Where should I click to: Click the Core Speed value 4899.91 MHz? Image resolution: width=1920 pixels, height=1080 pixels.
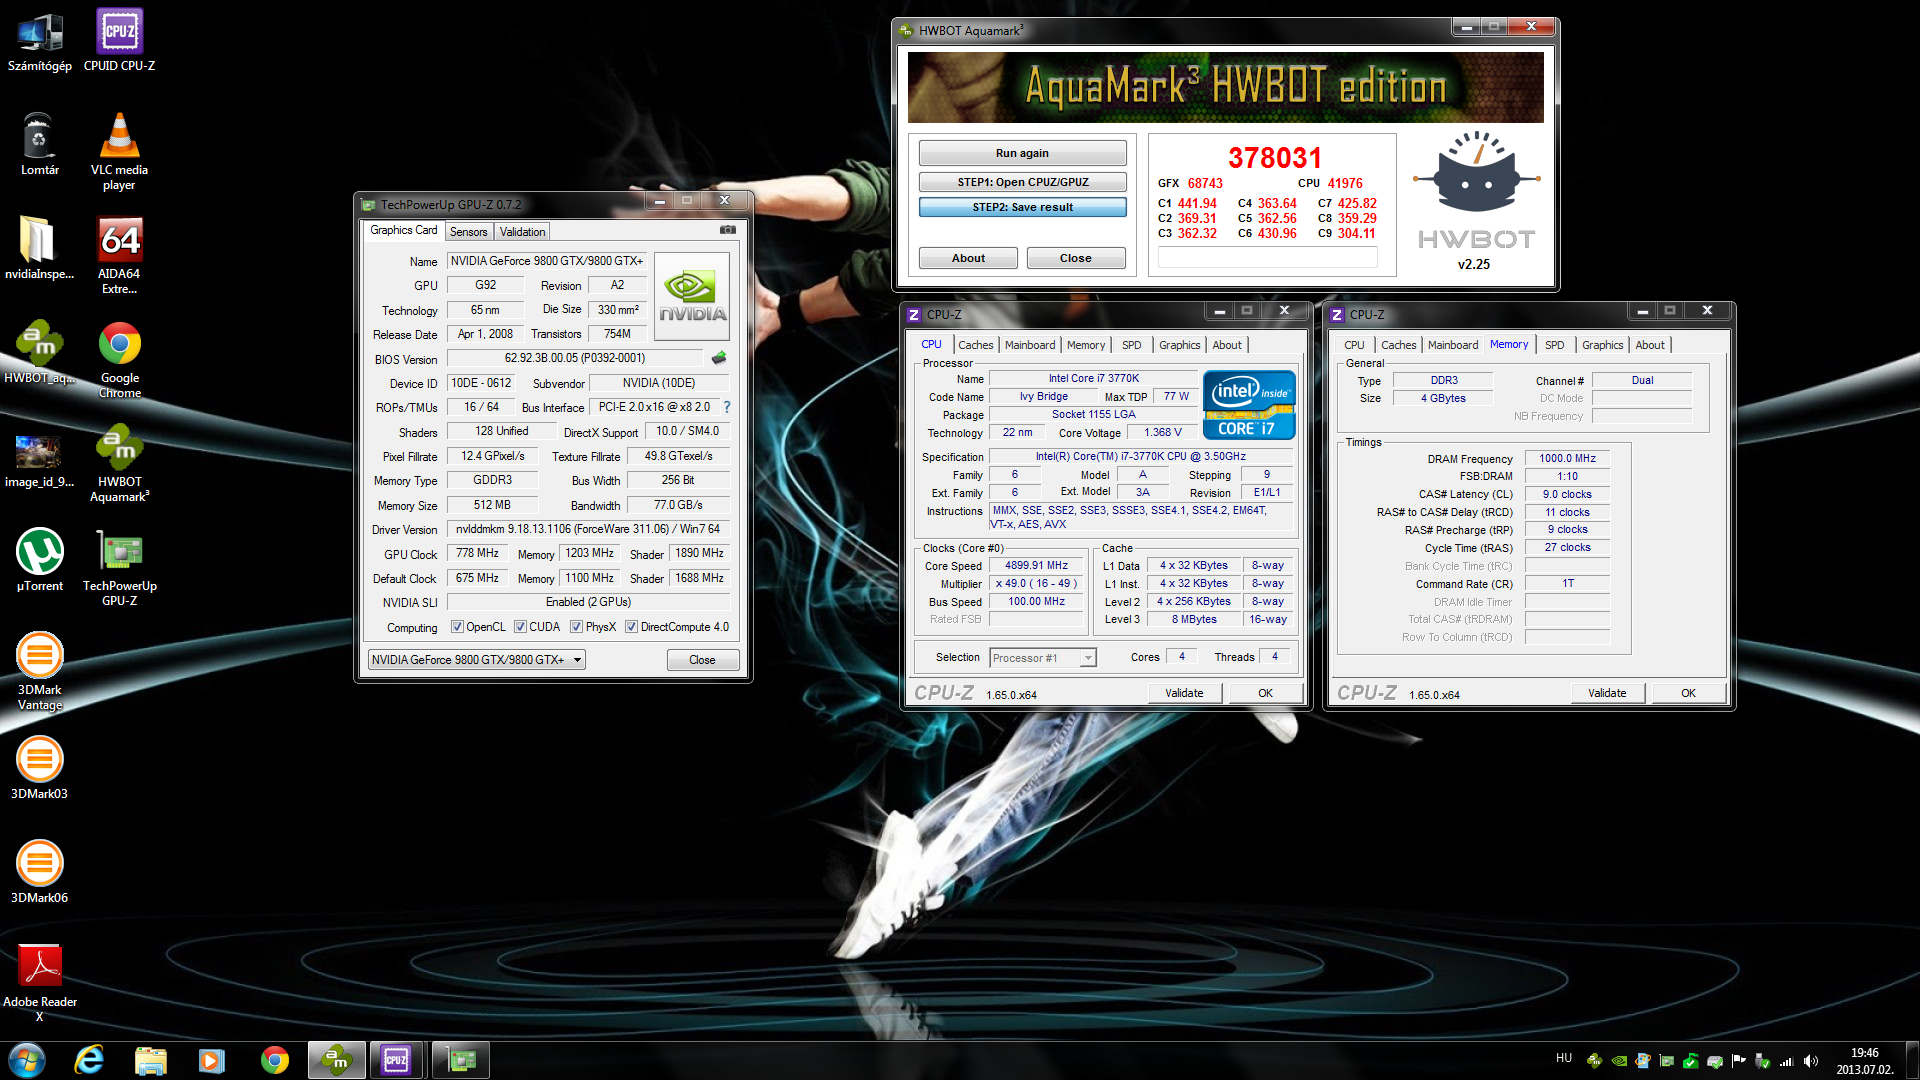[1036, 565]
